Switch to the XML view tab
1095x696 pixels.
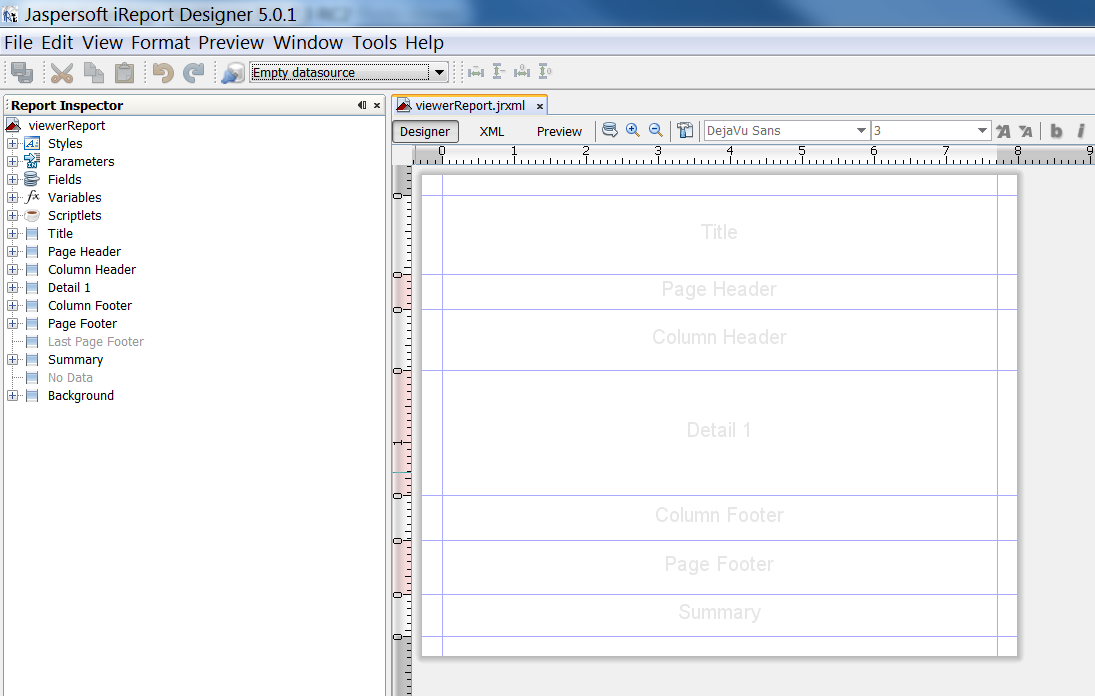[491, 131]
